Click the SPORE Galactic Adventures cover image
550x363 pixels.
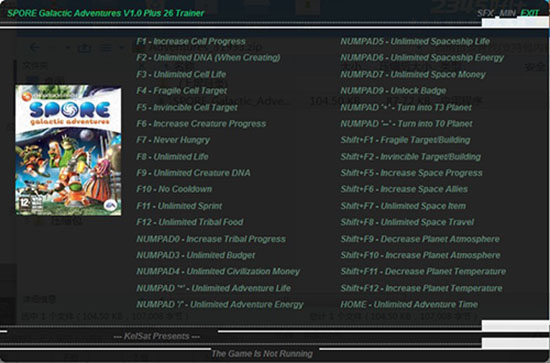pos(68,150)
